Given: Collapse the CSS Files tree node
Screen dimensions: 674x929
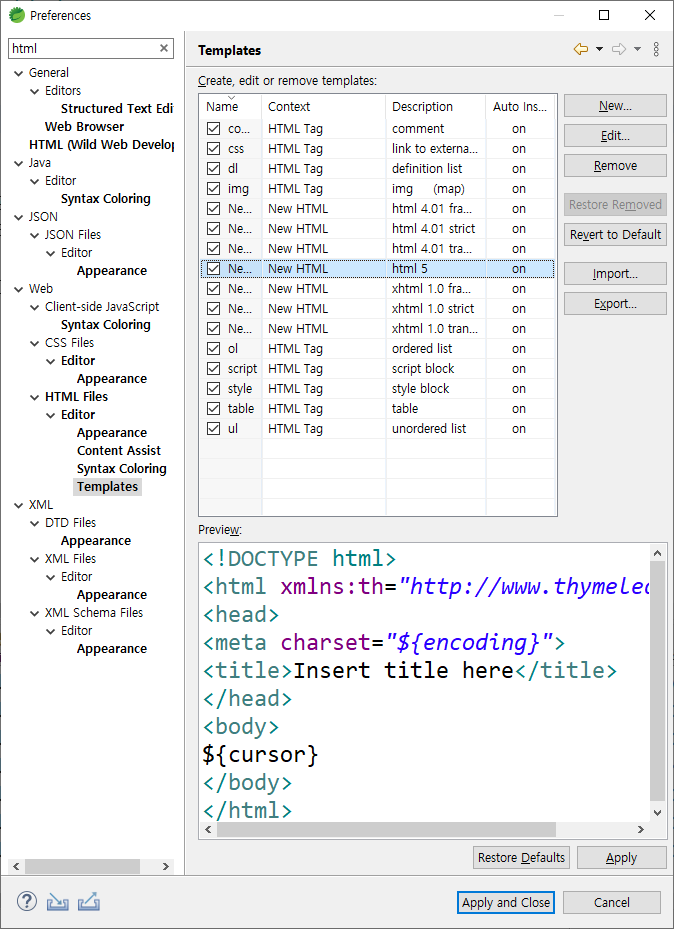Looking at the screenshot, I should (35, 343).
